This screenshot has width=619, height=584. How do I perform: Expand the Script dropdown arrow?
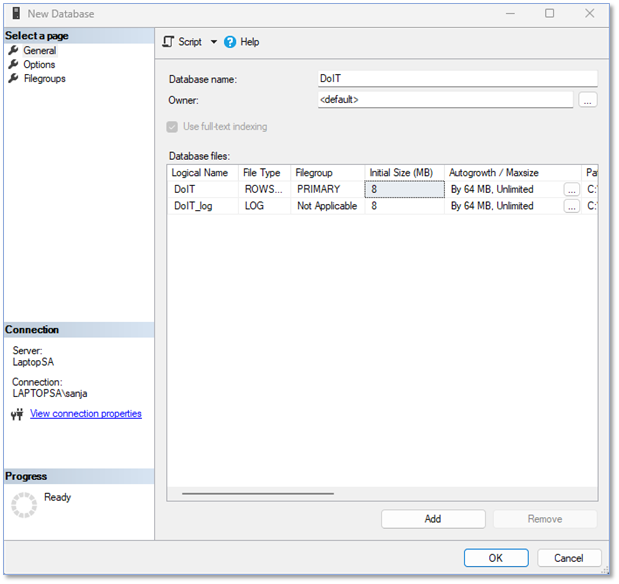[x=213, y=42]
